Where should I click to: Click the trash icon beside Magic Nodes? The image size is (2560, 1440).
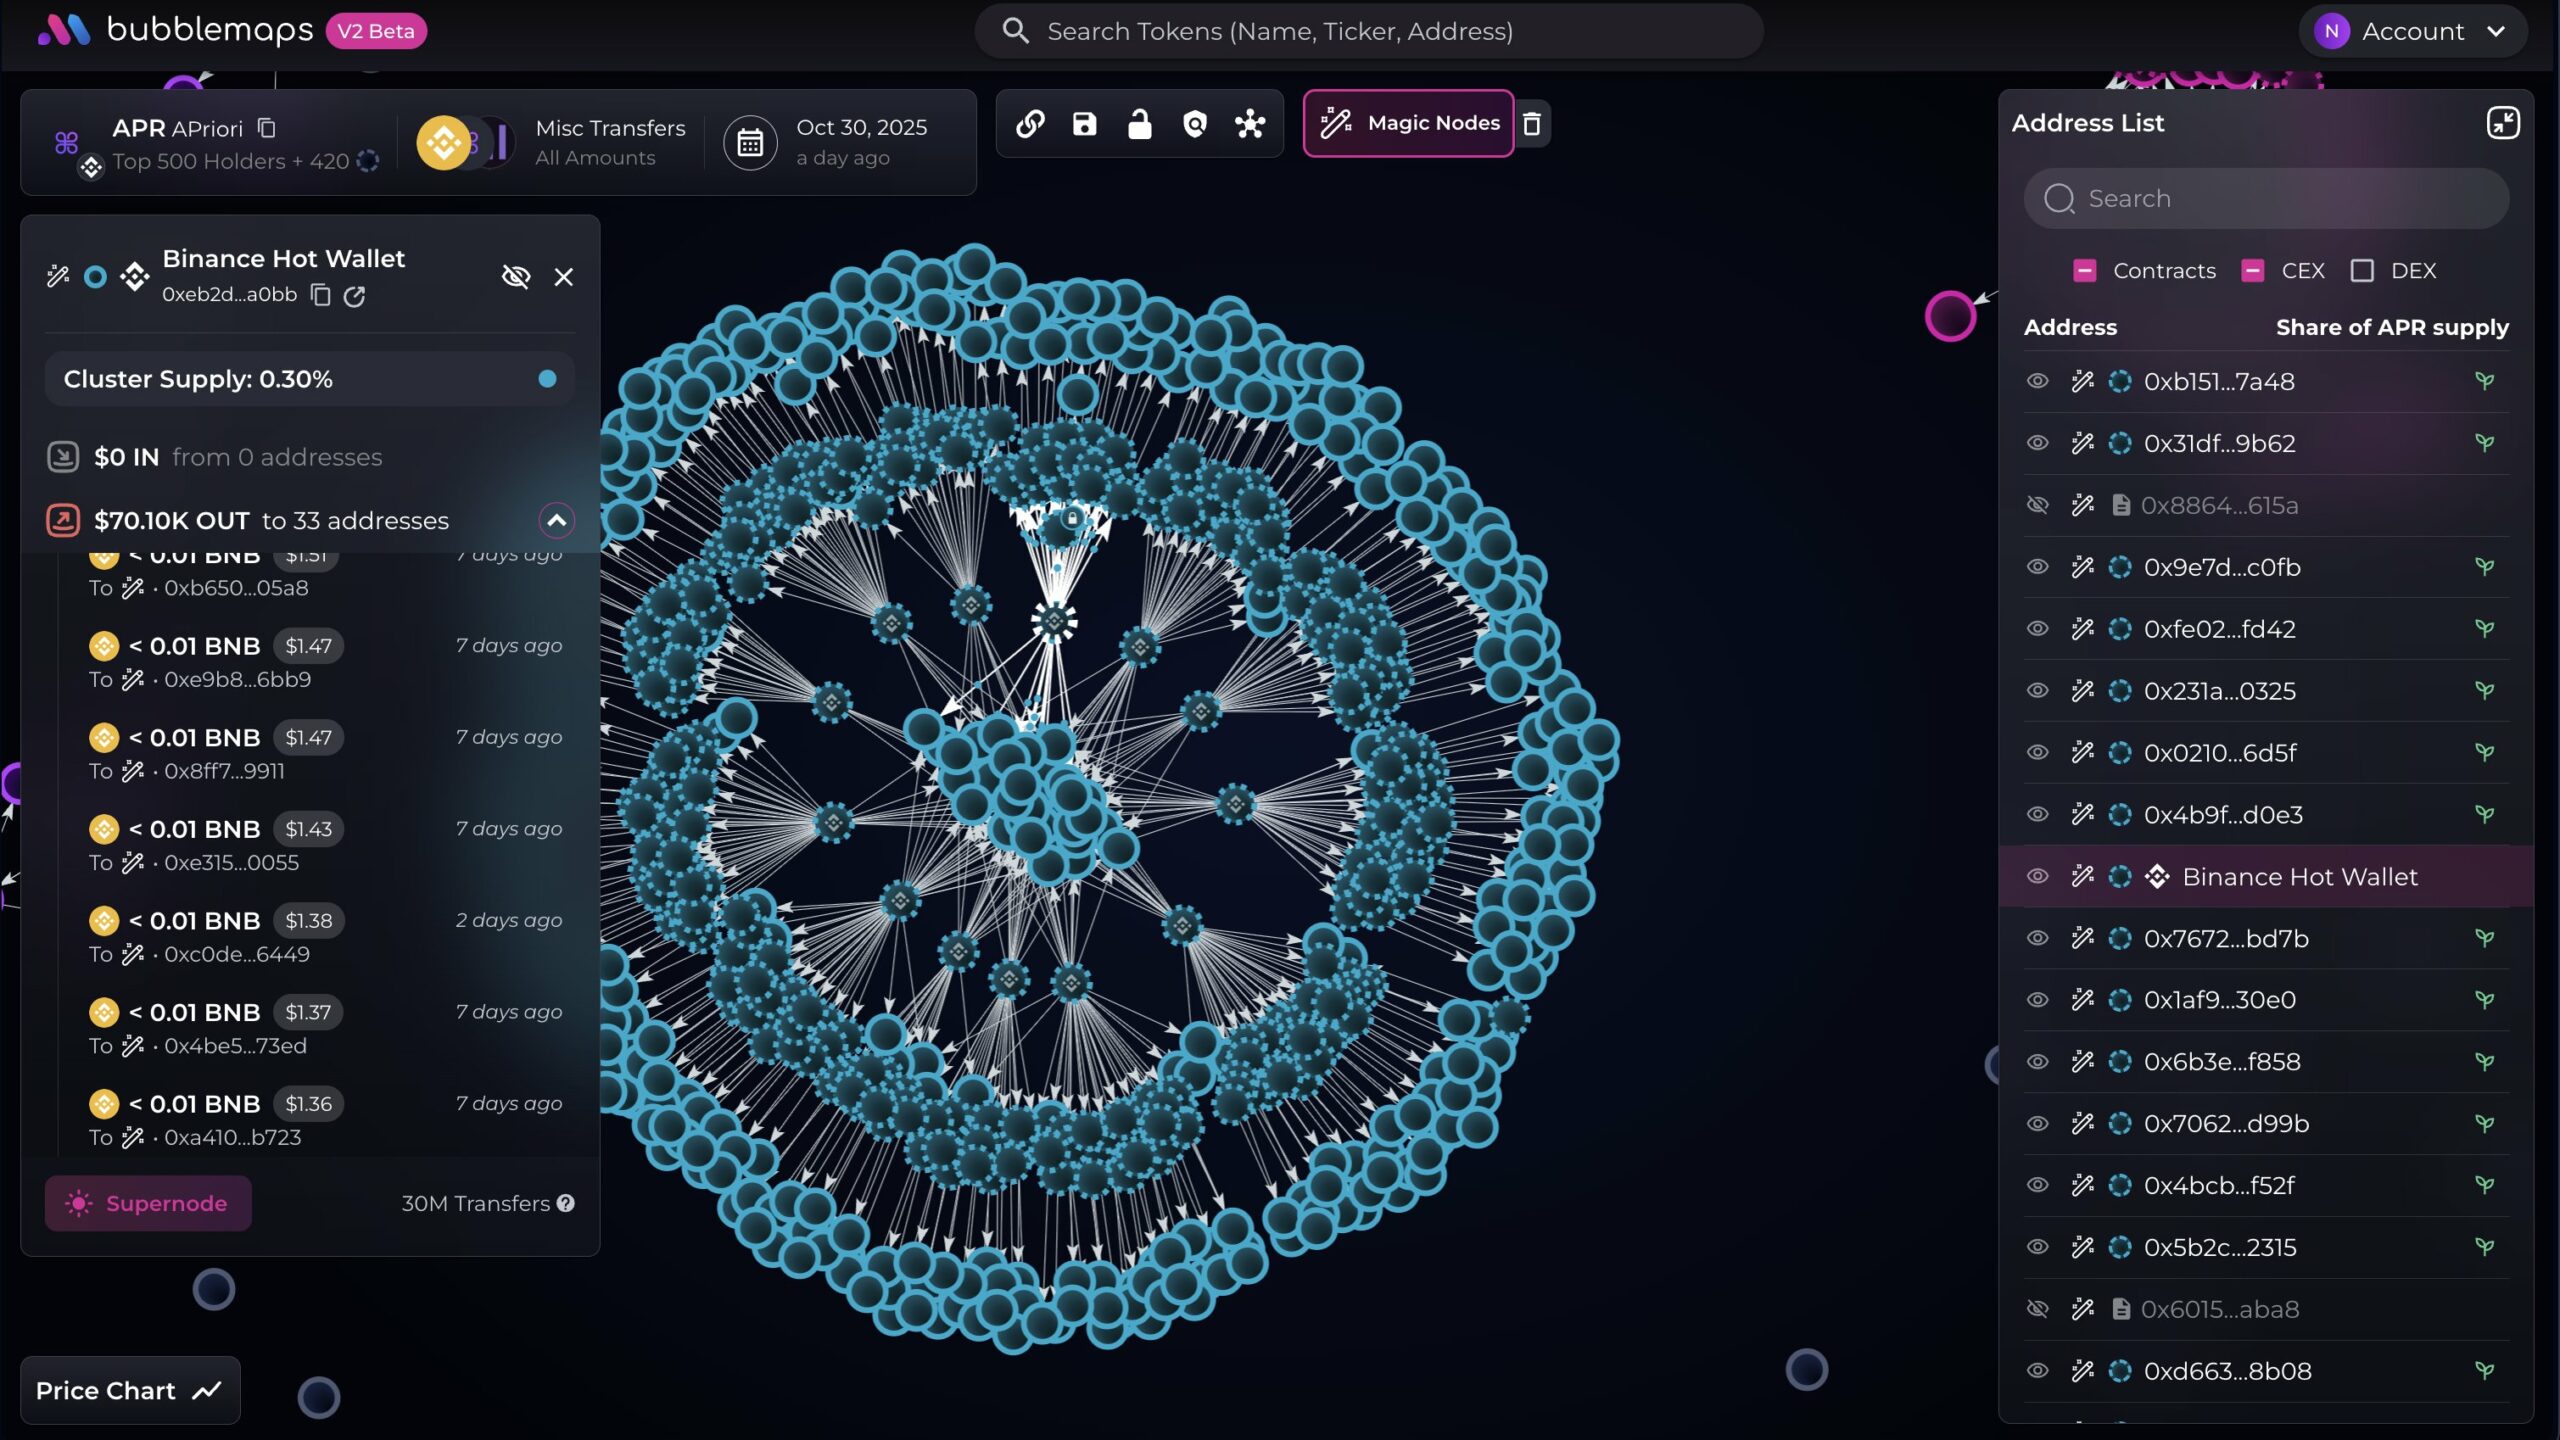1531,124
